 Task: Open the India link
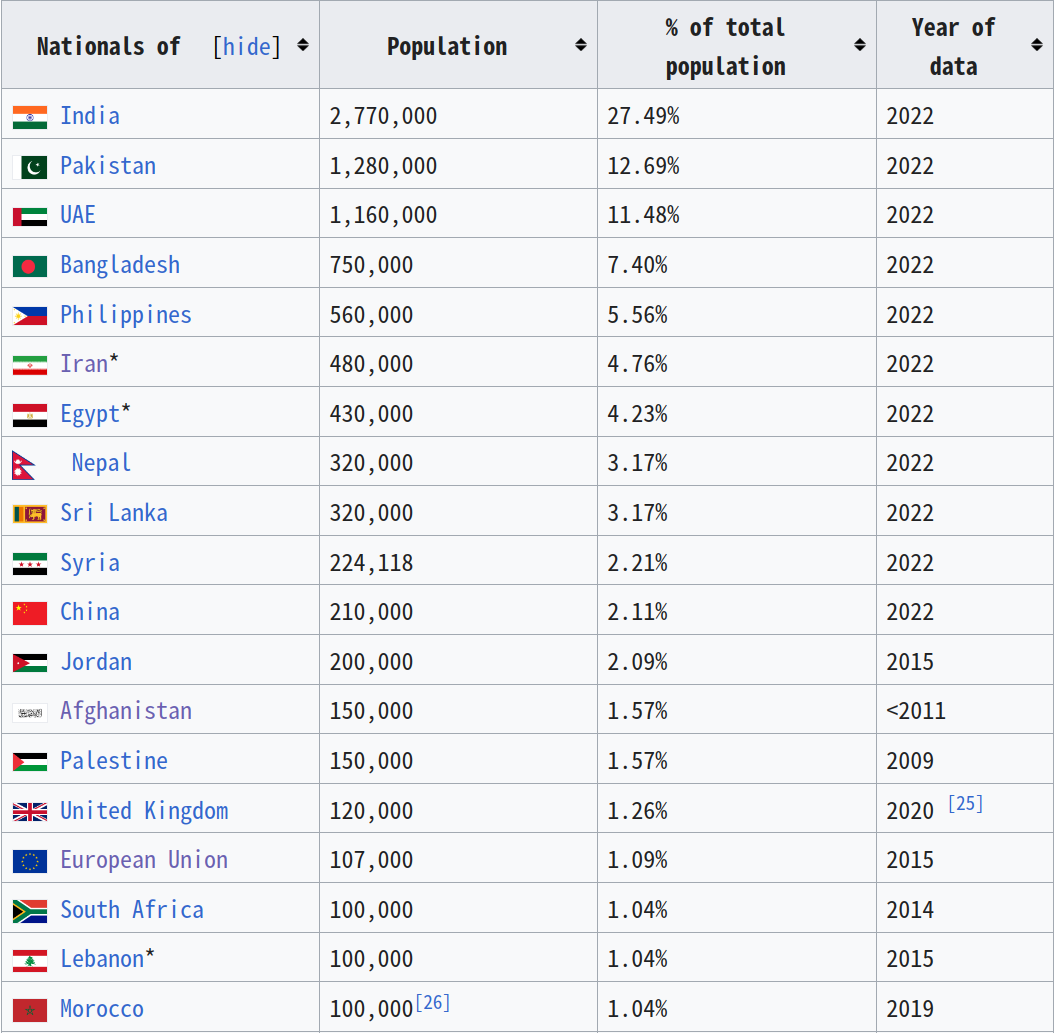(90, 116)
